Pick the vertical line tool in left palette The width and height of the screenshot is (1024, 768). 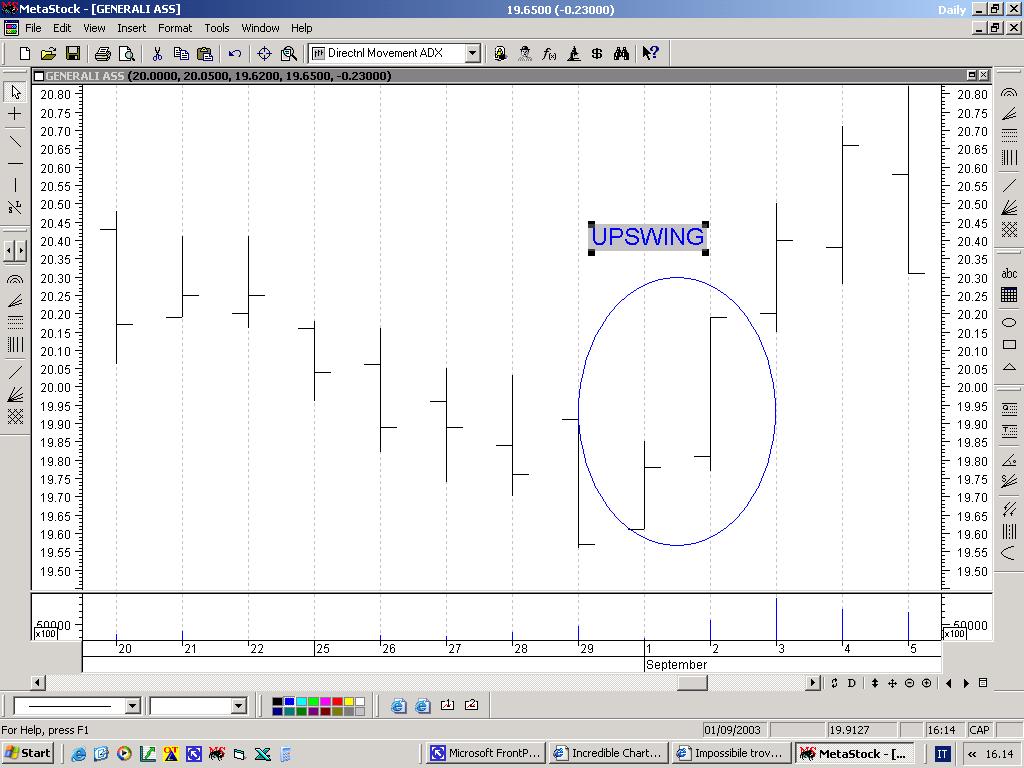click(15, 185)
